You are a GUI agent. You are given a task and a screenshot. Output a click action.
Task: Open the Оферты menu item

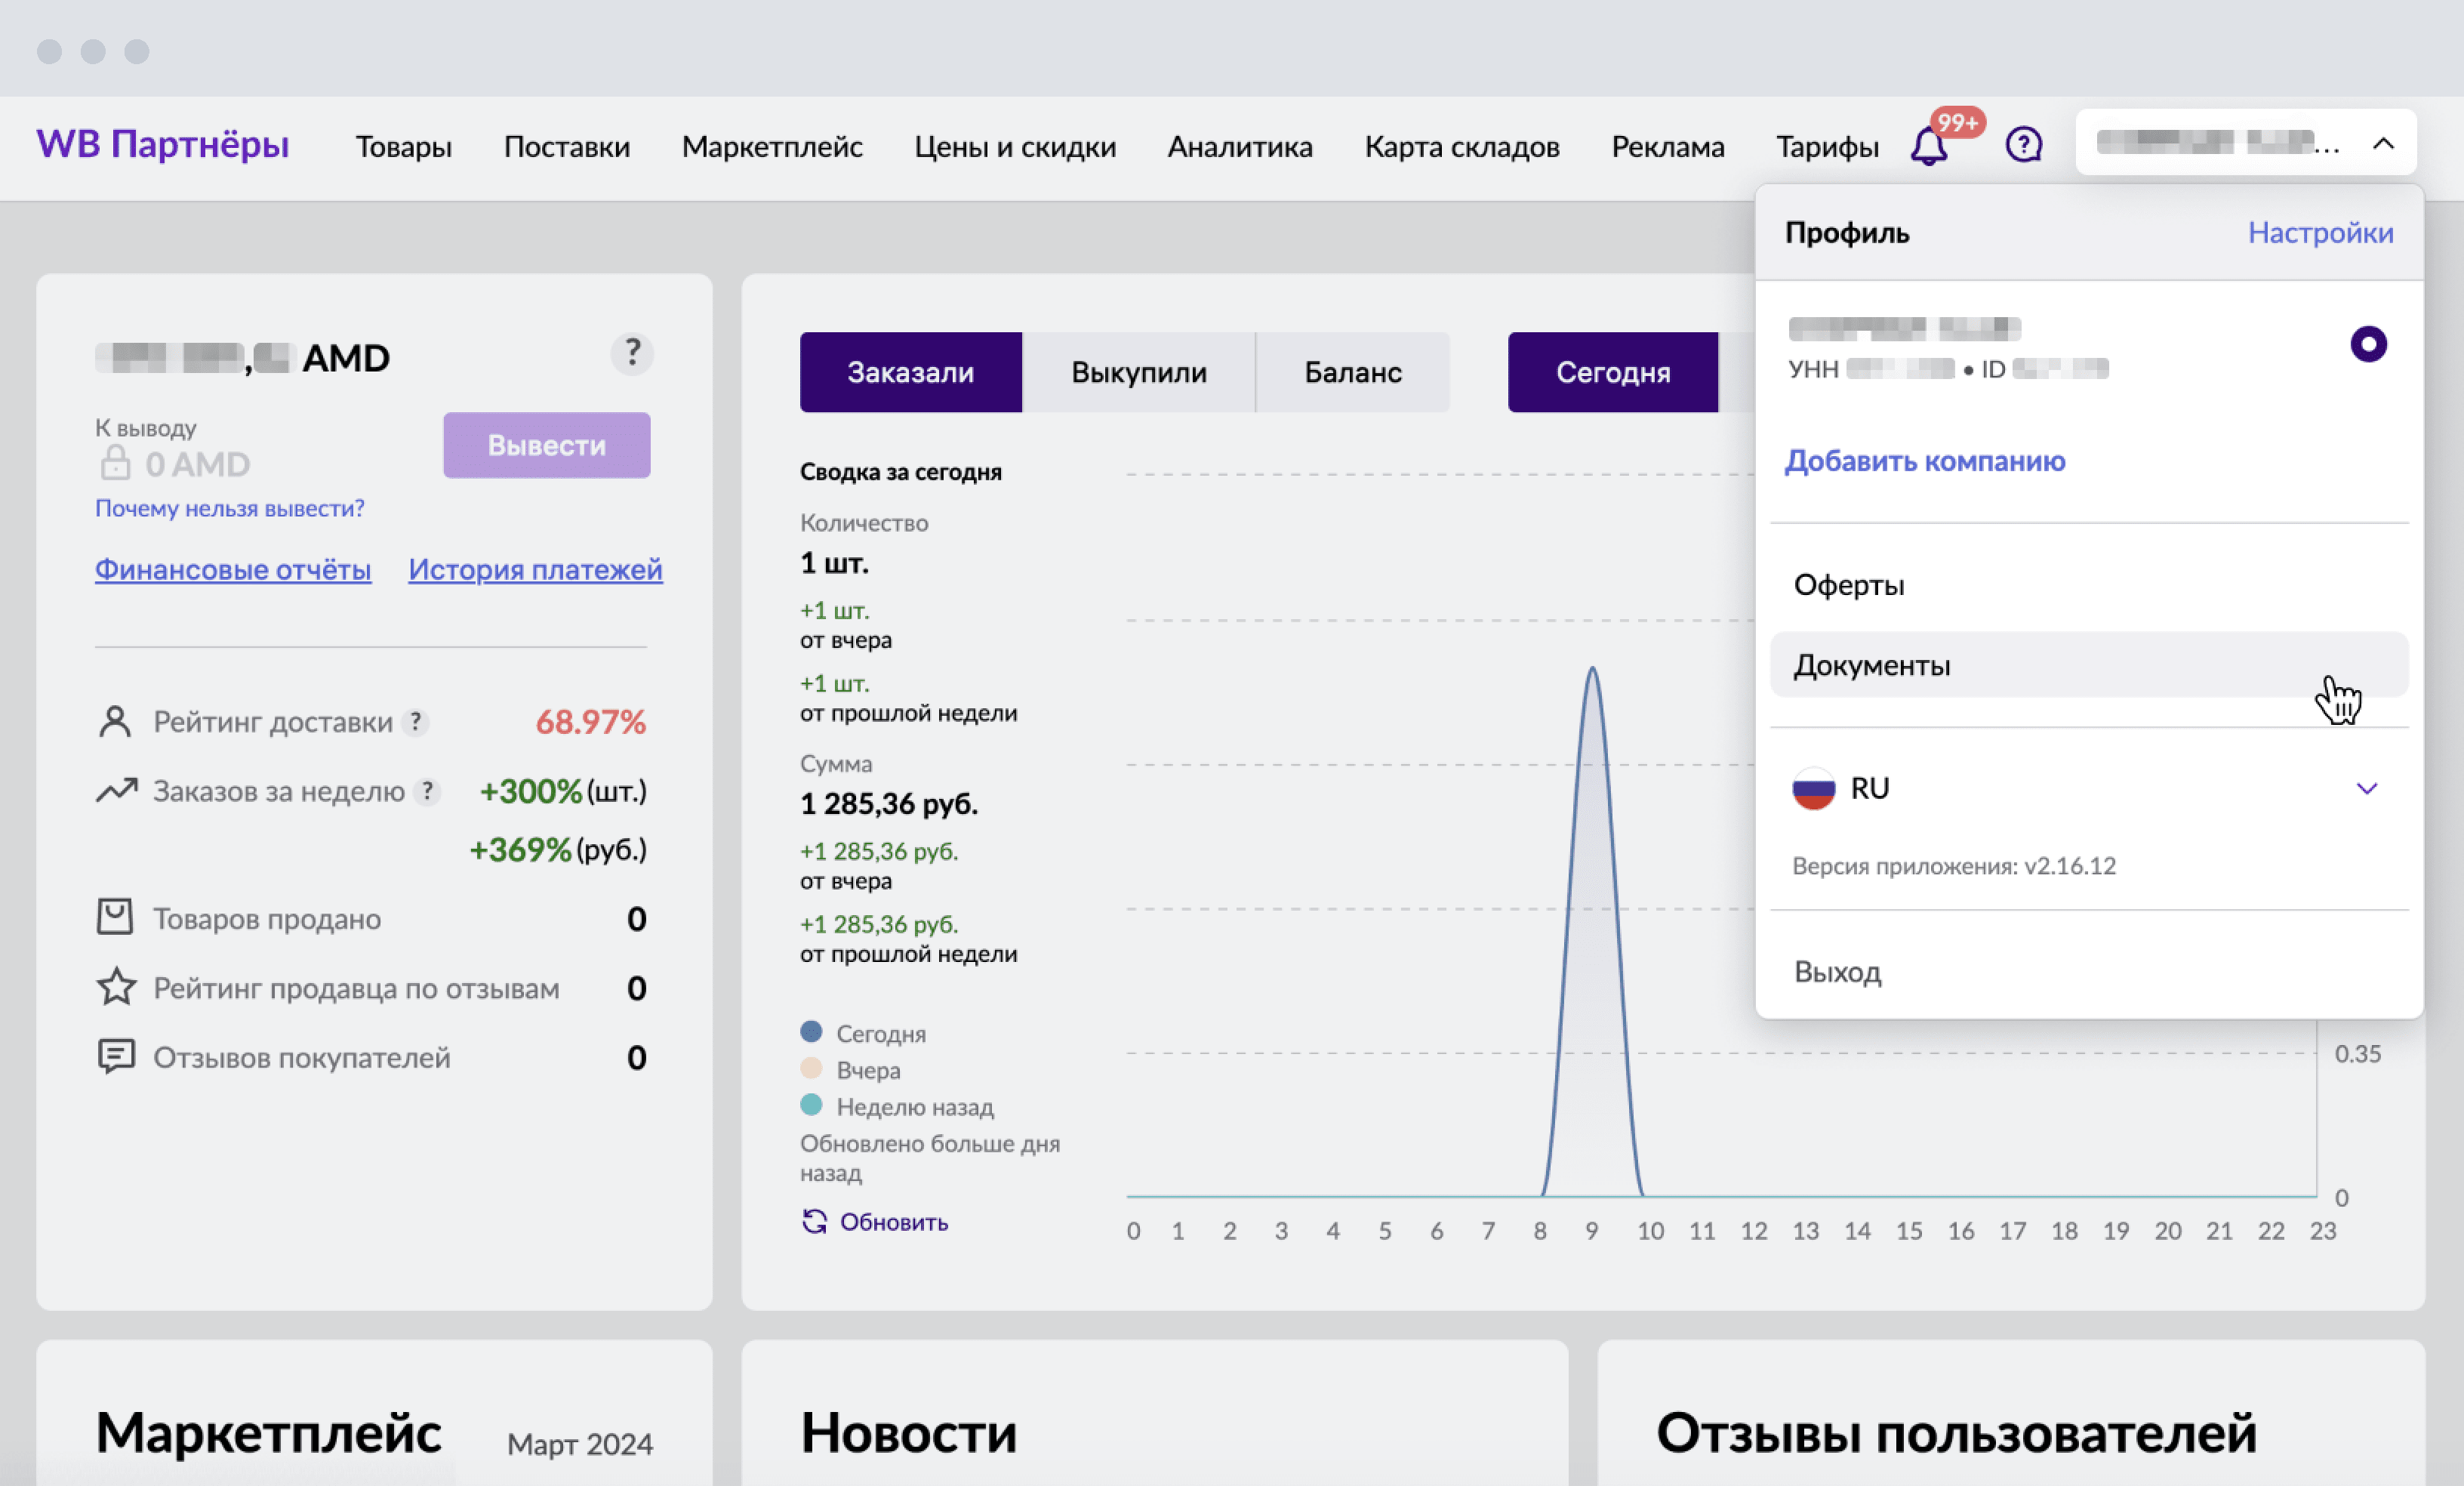pyautogui.click(x=2089, y=584)
